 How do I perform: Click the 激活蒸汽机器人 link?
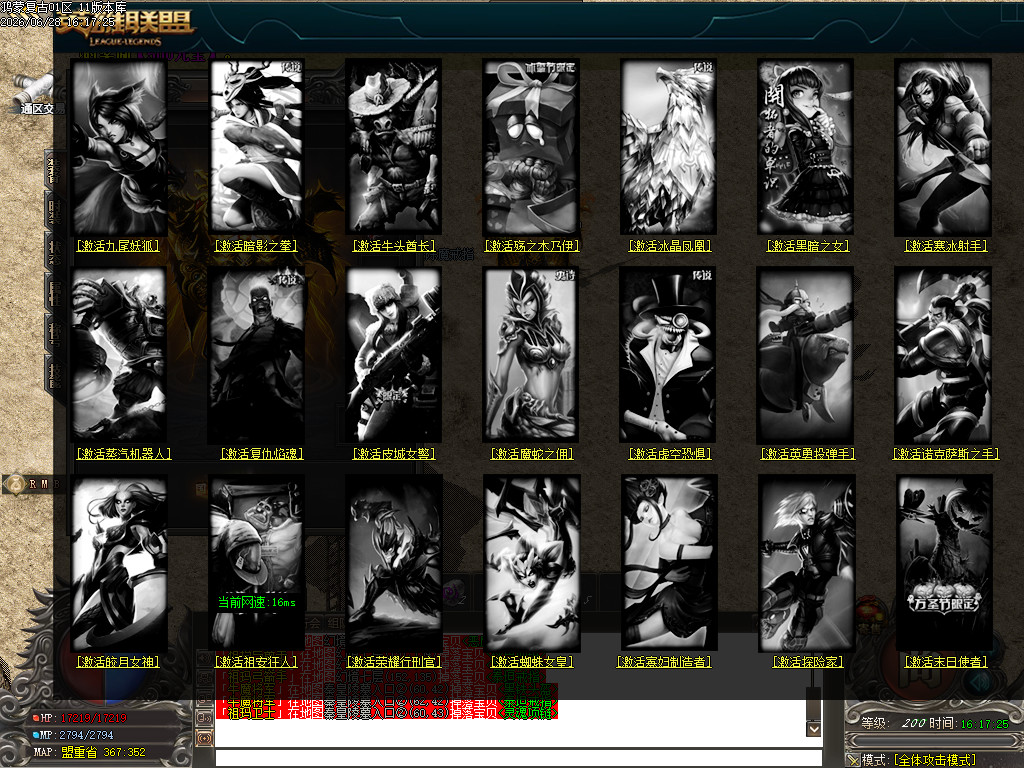tap(124, 453)
